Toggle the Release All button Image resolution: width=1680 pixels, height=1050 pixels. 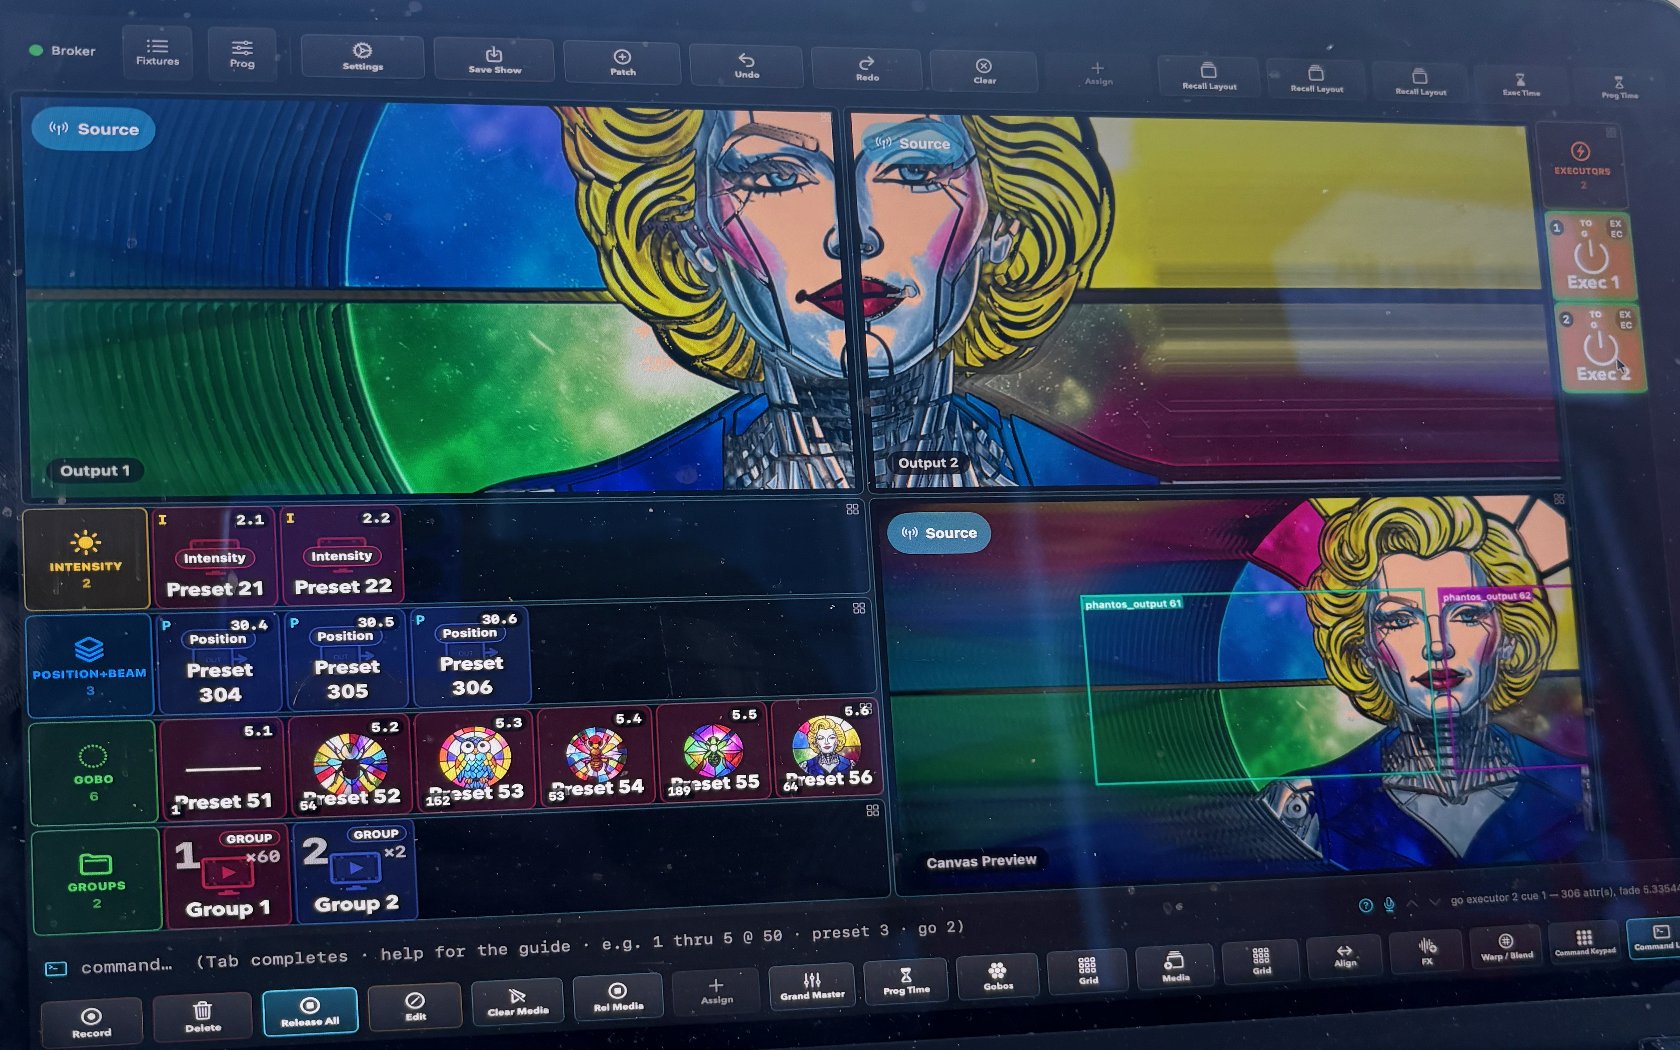pos(309,1011)
